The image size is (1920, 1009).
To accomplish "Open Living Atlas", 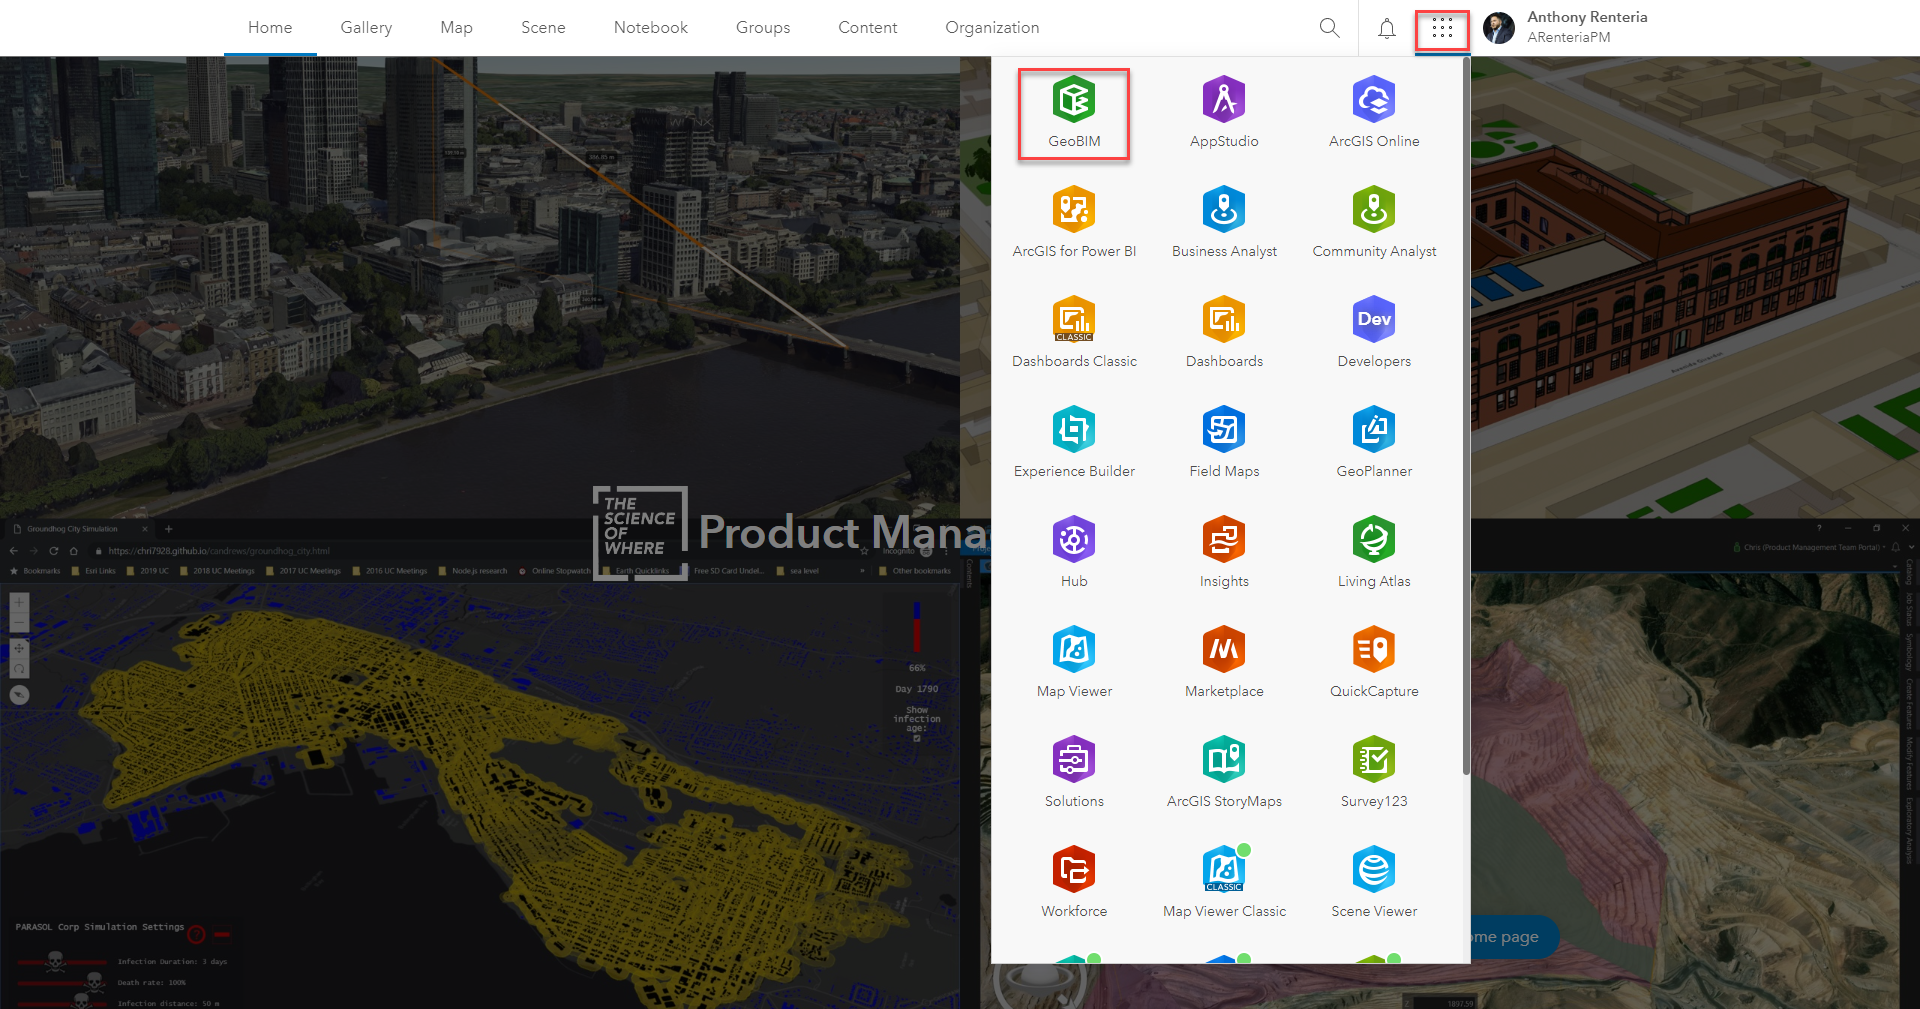I will click(1374, 550).
